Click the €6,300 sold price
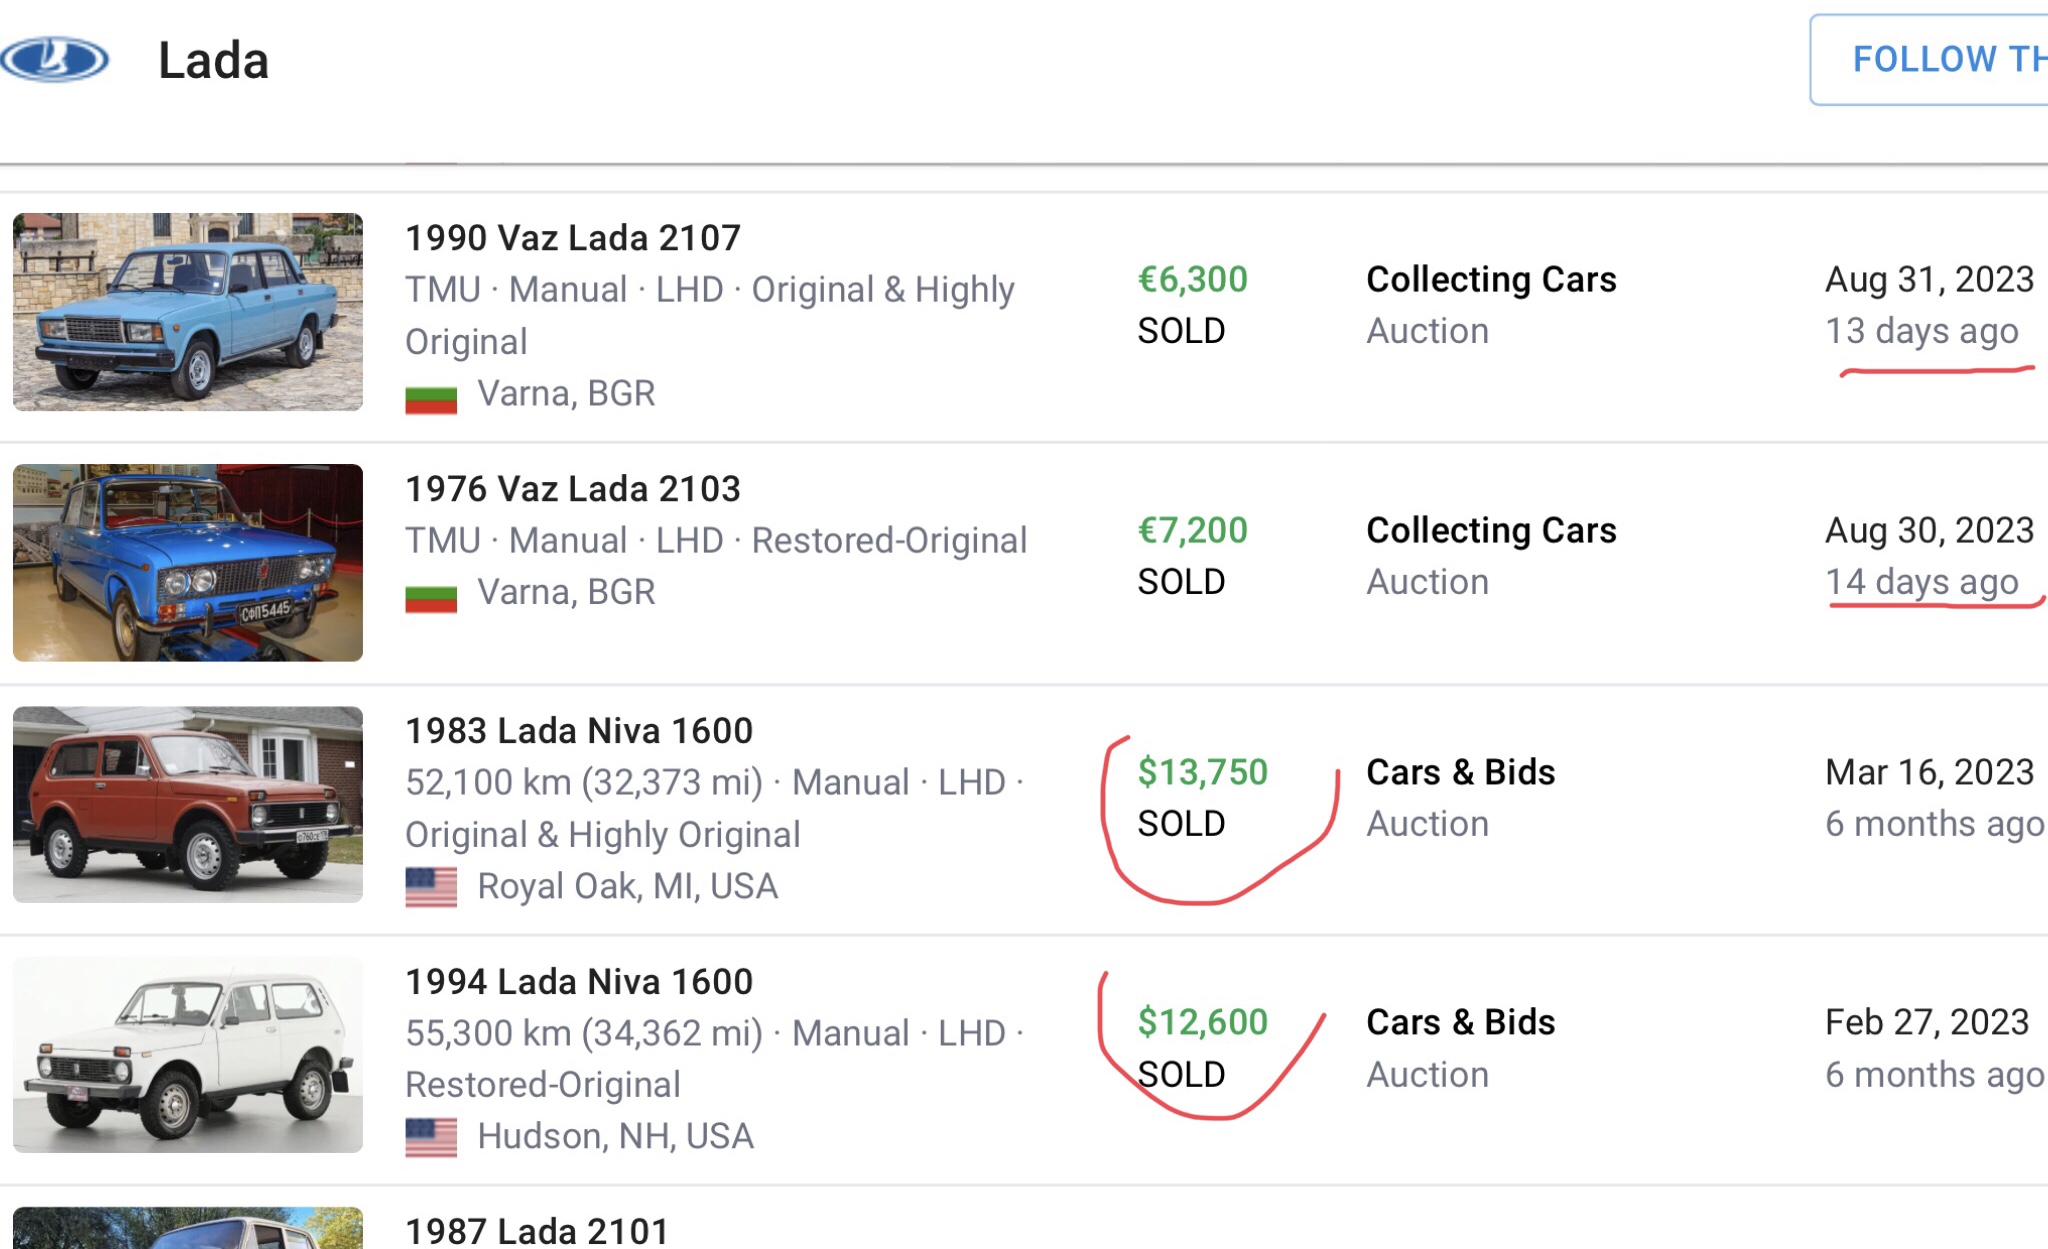 pos(1193,279)
